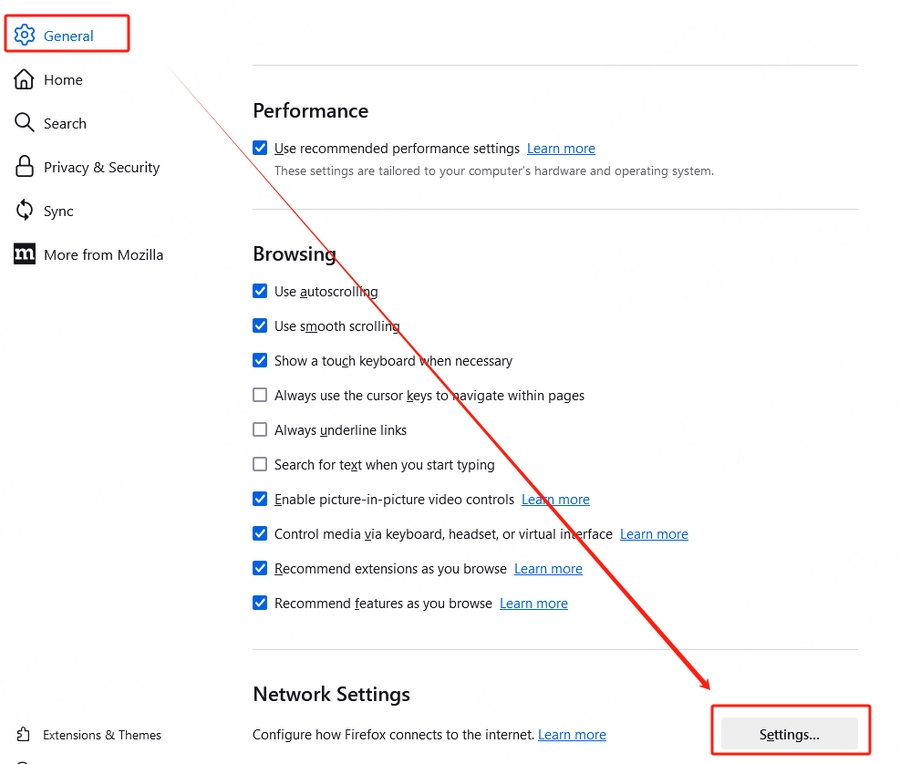Uncheck Use recommended performance settings
Image resolution: width=900 pixels, height=764 pixels.
[260, 148]
